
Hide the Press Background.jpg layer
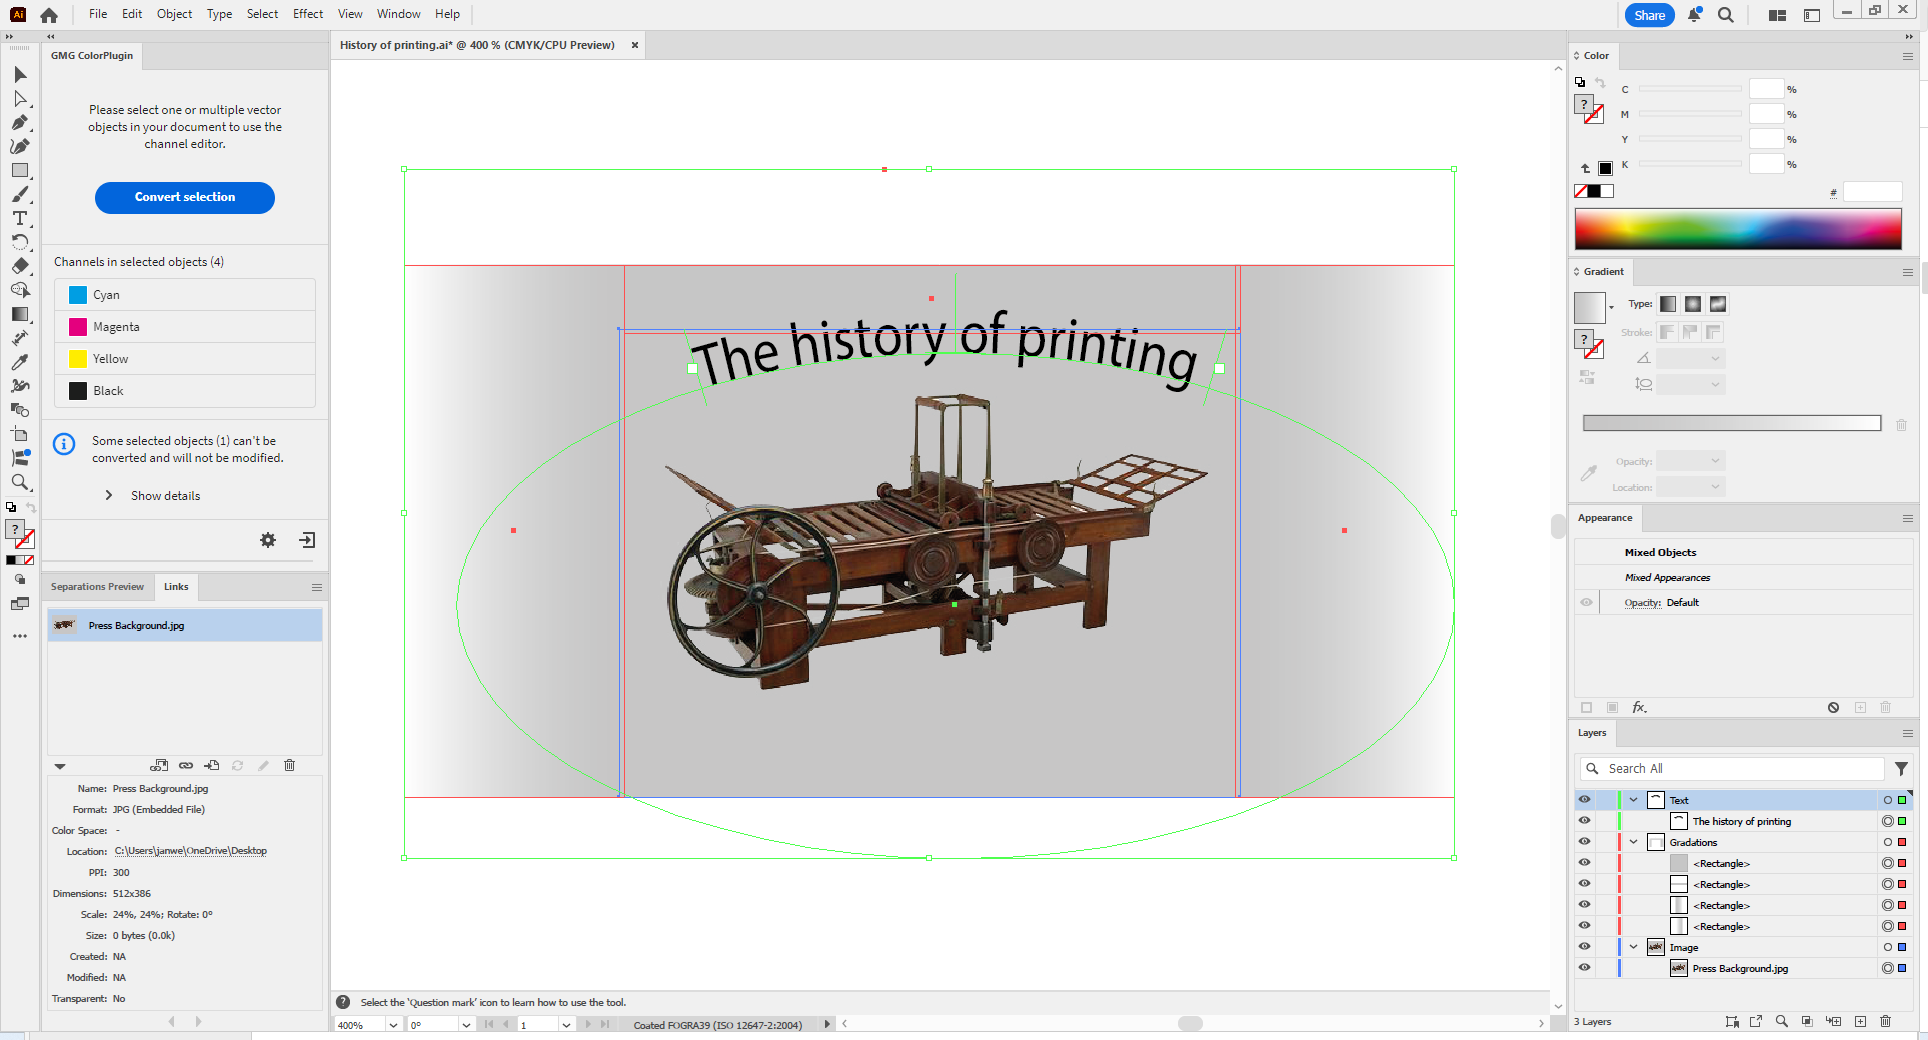[1585, 968]
